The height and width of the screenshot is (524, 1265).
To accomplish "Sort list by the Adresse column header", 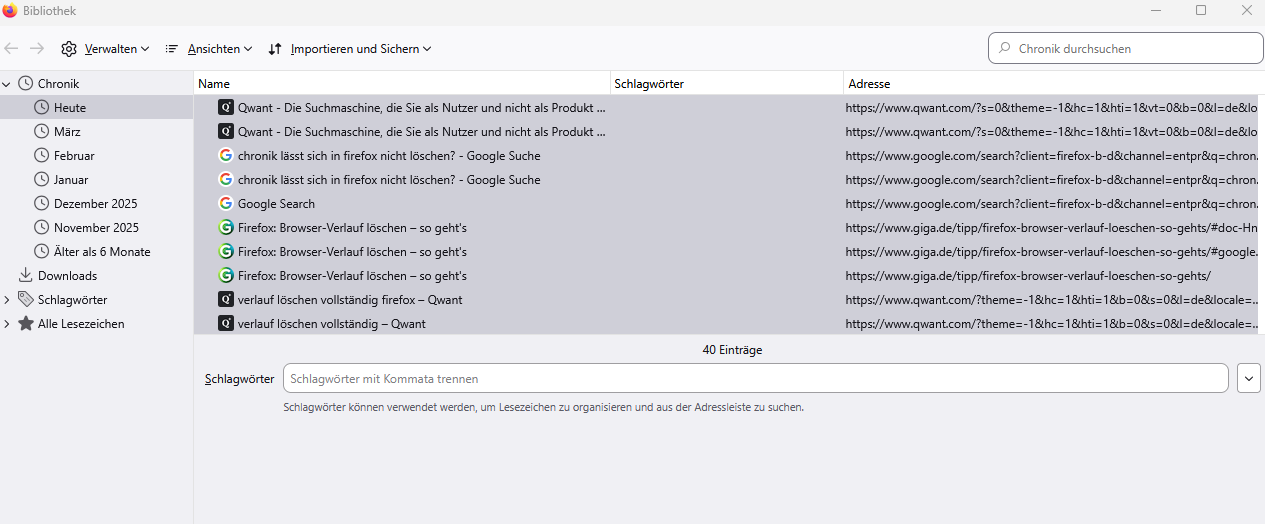I will pyautogui.click(x=1050, y=84).
